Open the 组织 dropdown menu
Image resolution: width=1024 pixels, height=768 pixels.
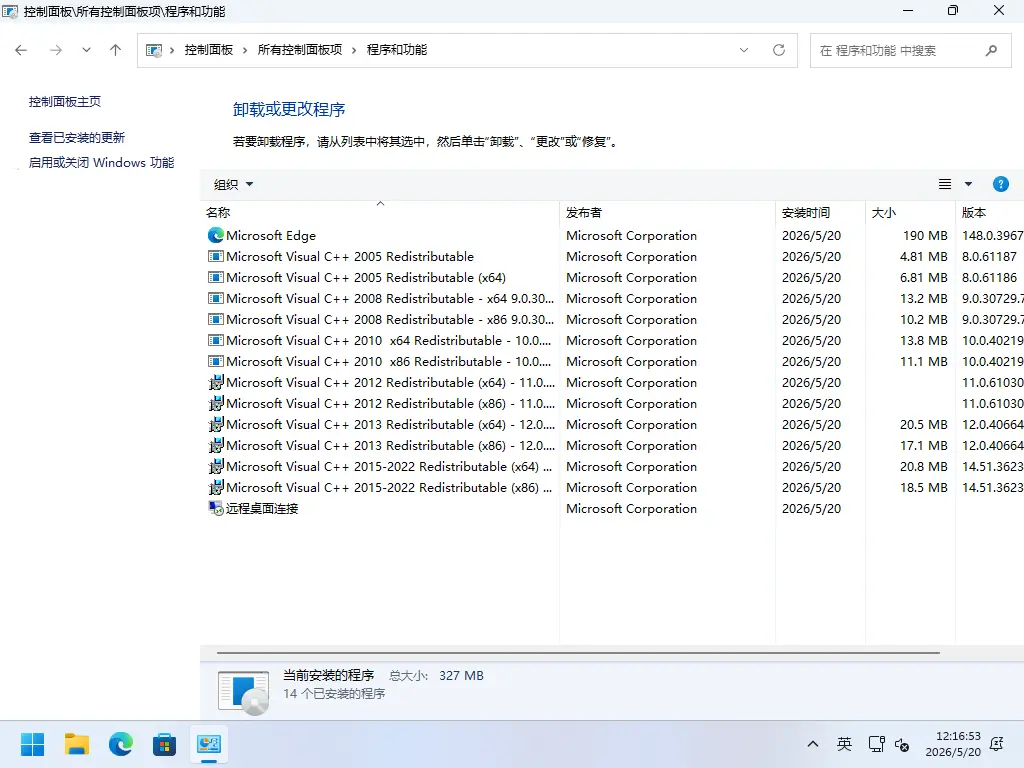point(233,185)
